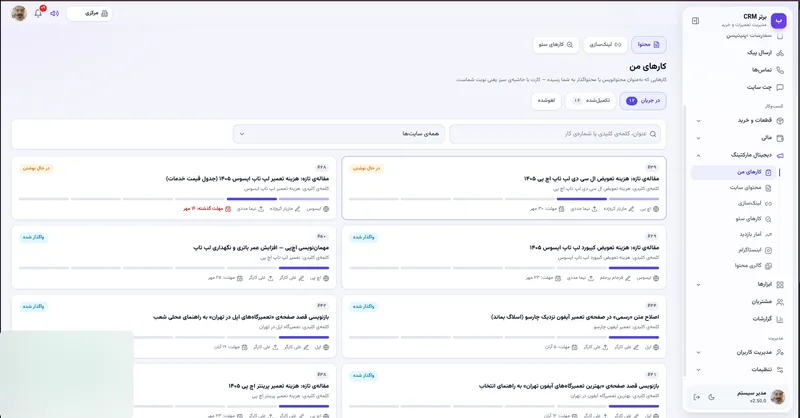
Task: Select the تکمیل‌شده (completed) filter tab
Action: pyautogui.click(x=591, y=101)
